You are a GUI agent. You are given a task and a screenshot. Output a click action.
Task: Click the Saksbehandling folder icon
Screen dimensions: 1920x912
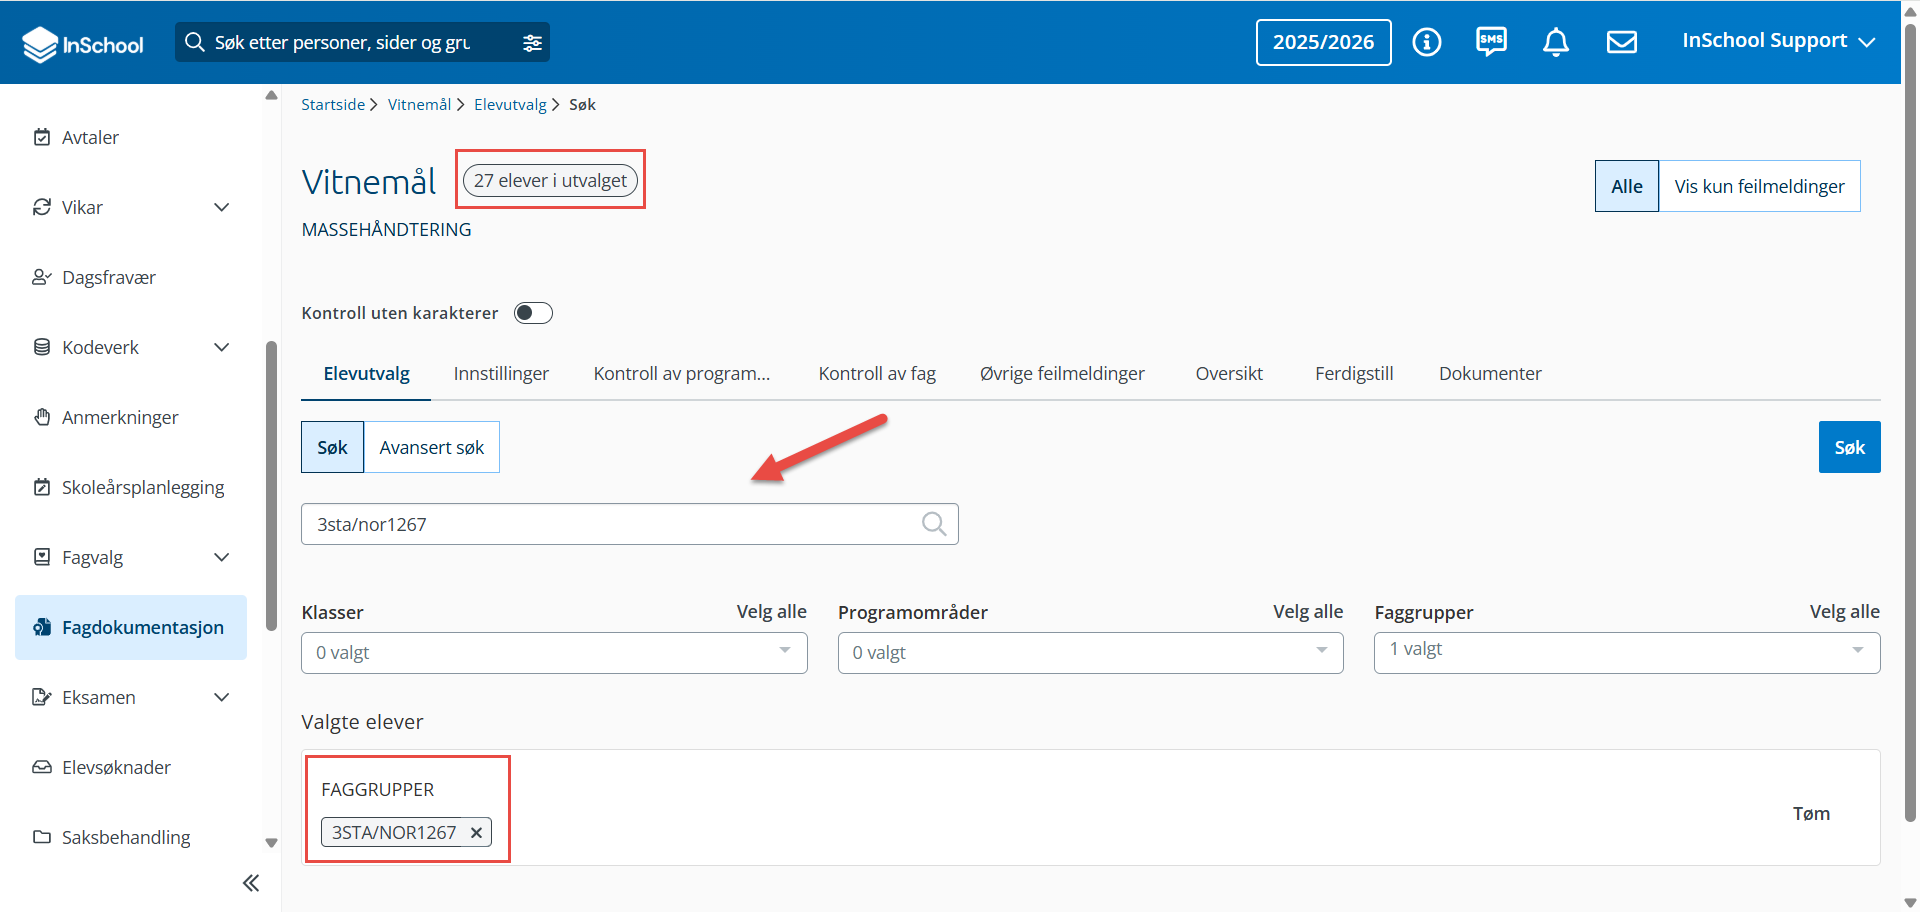pyautogui.click(x=42, y=837)
